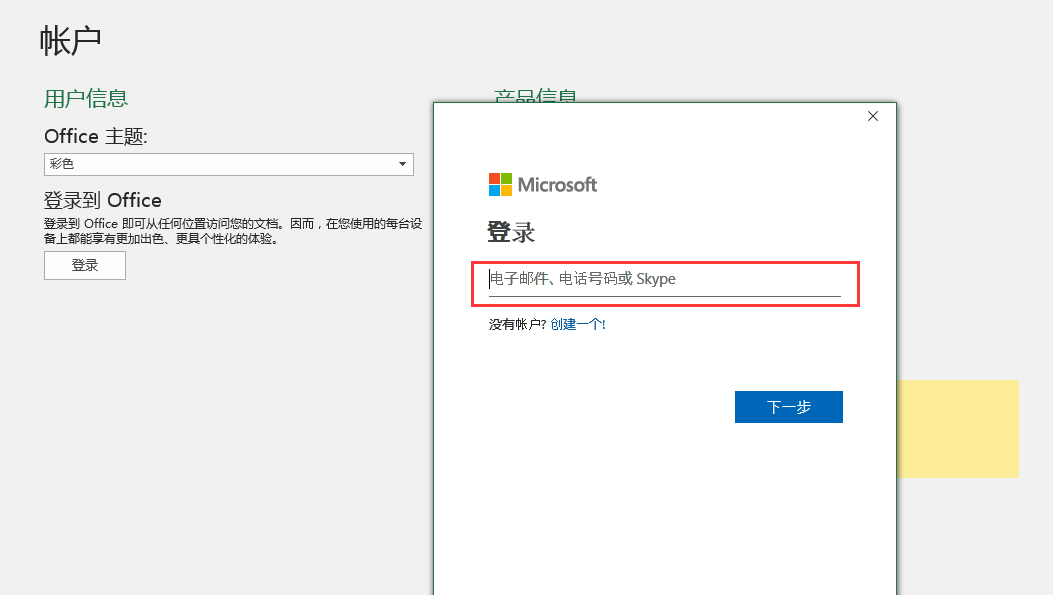Viewport: 1053px width, 595px height.
Task: Click the Microsoft logo in sign-in dialog
Action: click(x=543, y=185)
